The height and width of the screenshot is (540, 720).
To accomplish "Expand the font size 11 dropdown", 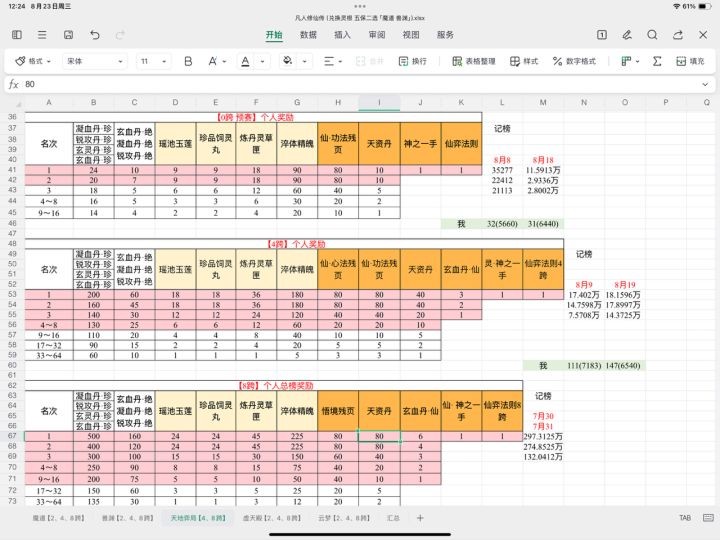I will [x=154, y=61].
